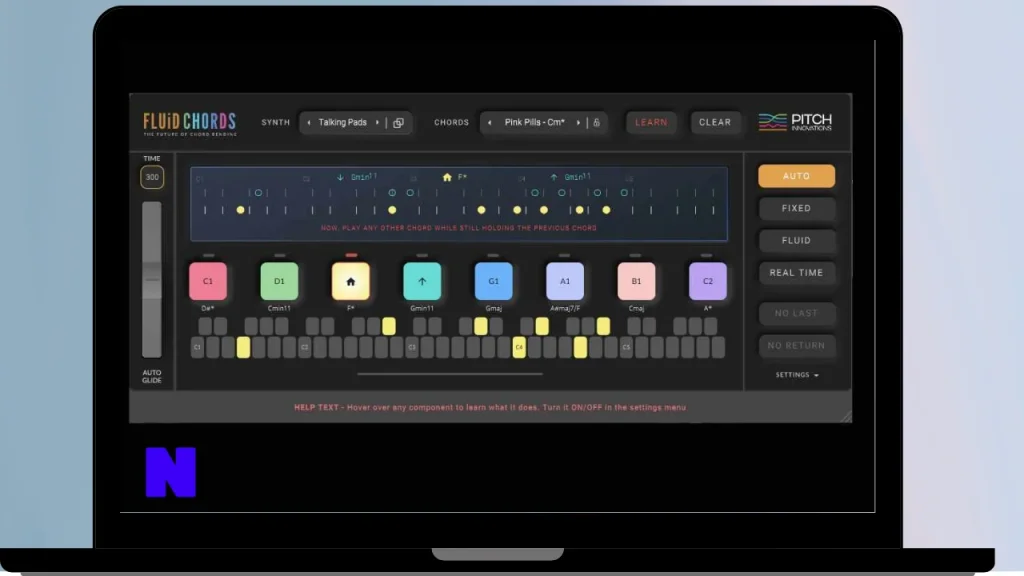This screenshot has height=576, width=1024.
Task: Go to next chord set arrow
Action: click(x=578, y=122)
